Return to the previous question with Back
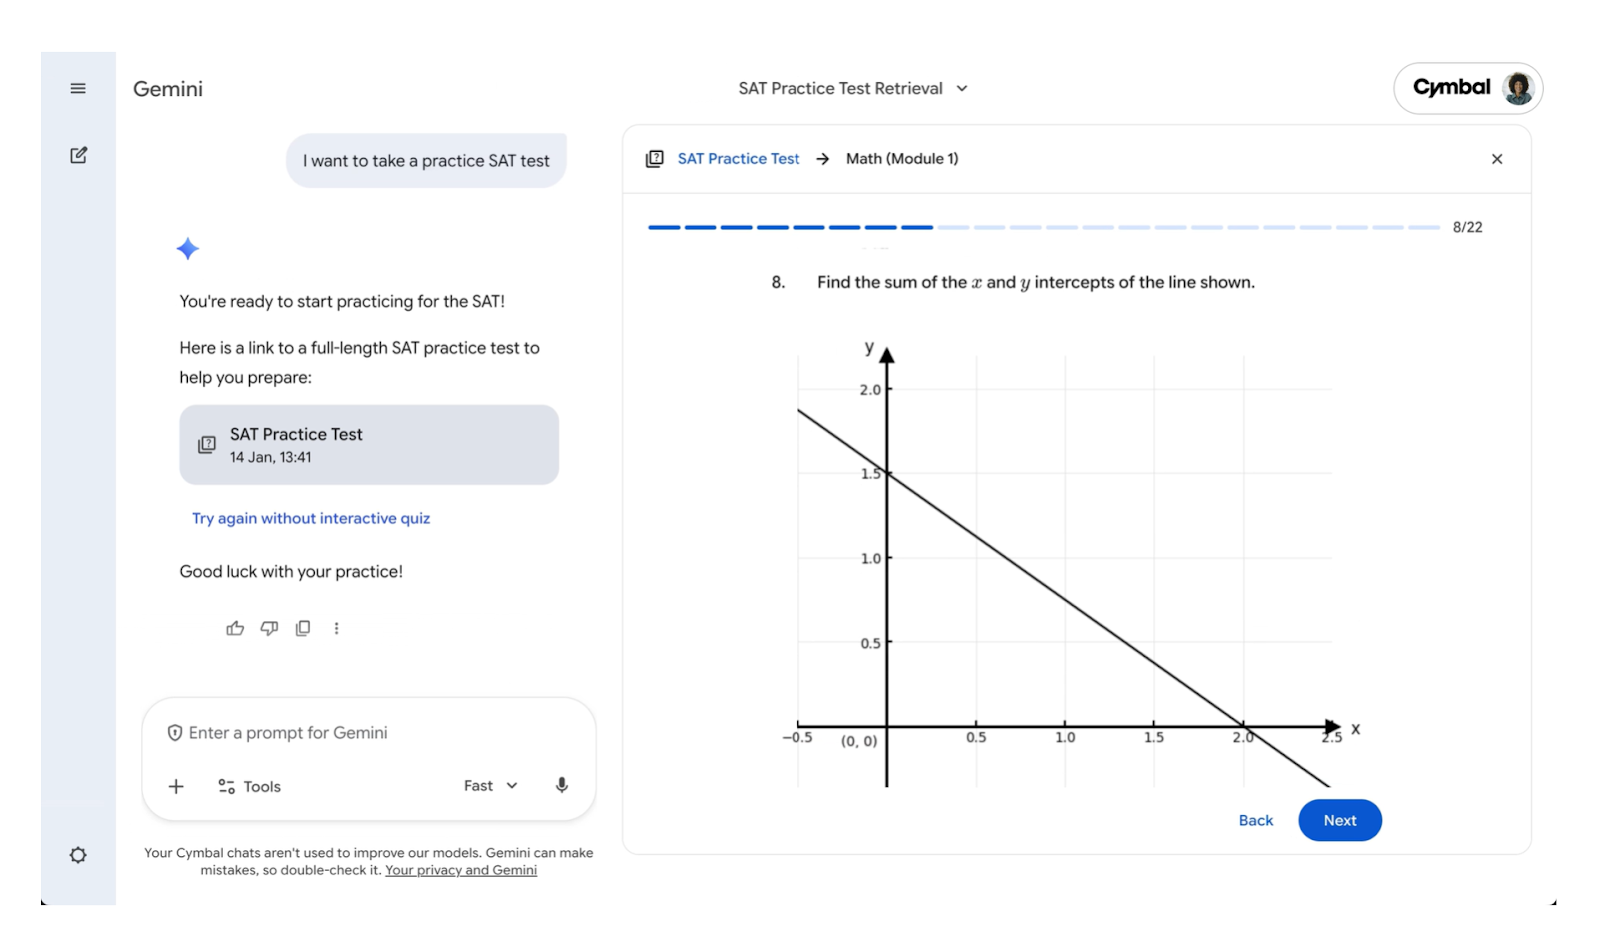The image size is (1600, 932). [x=1255, y=820]
